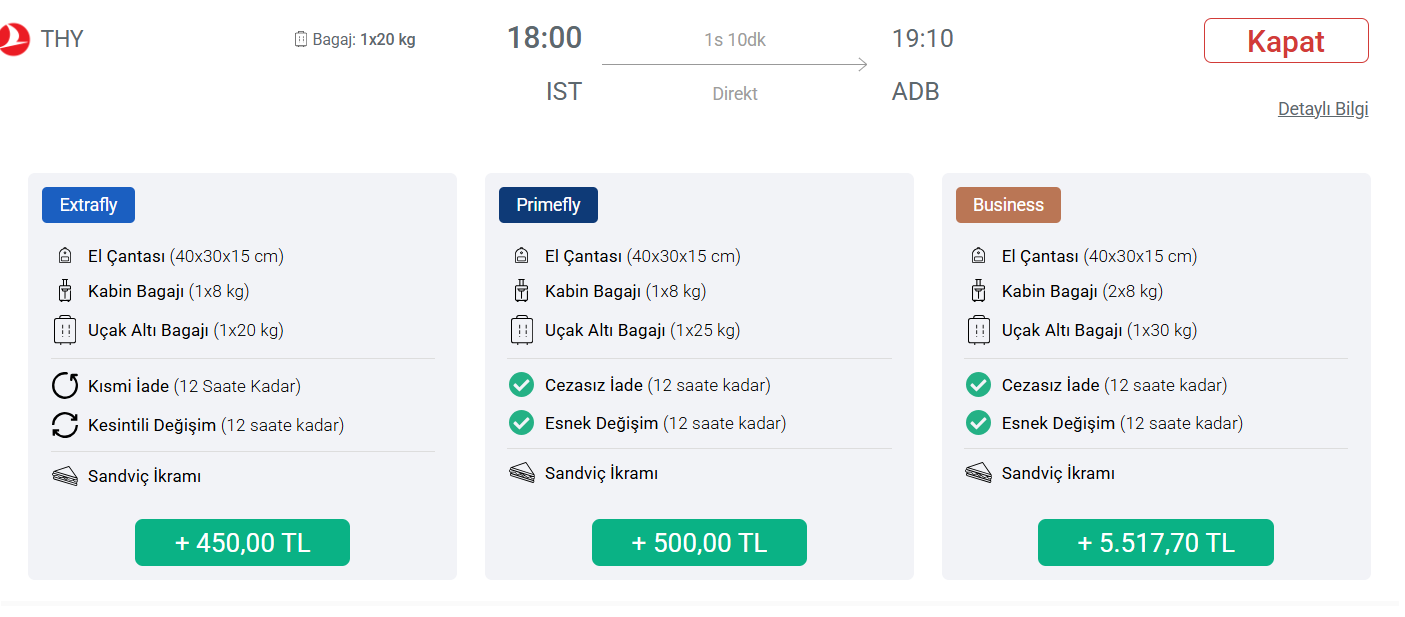Select the brown Business badge
Screen dimensions: 1405x617
point(1008,205)
